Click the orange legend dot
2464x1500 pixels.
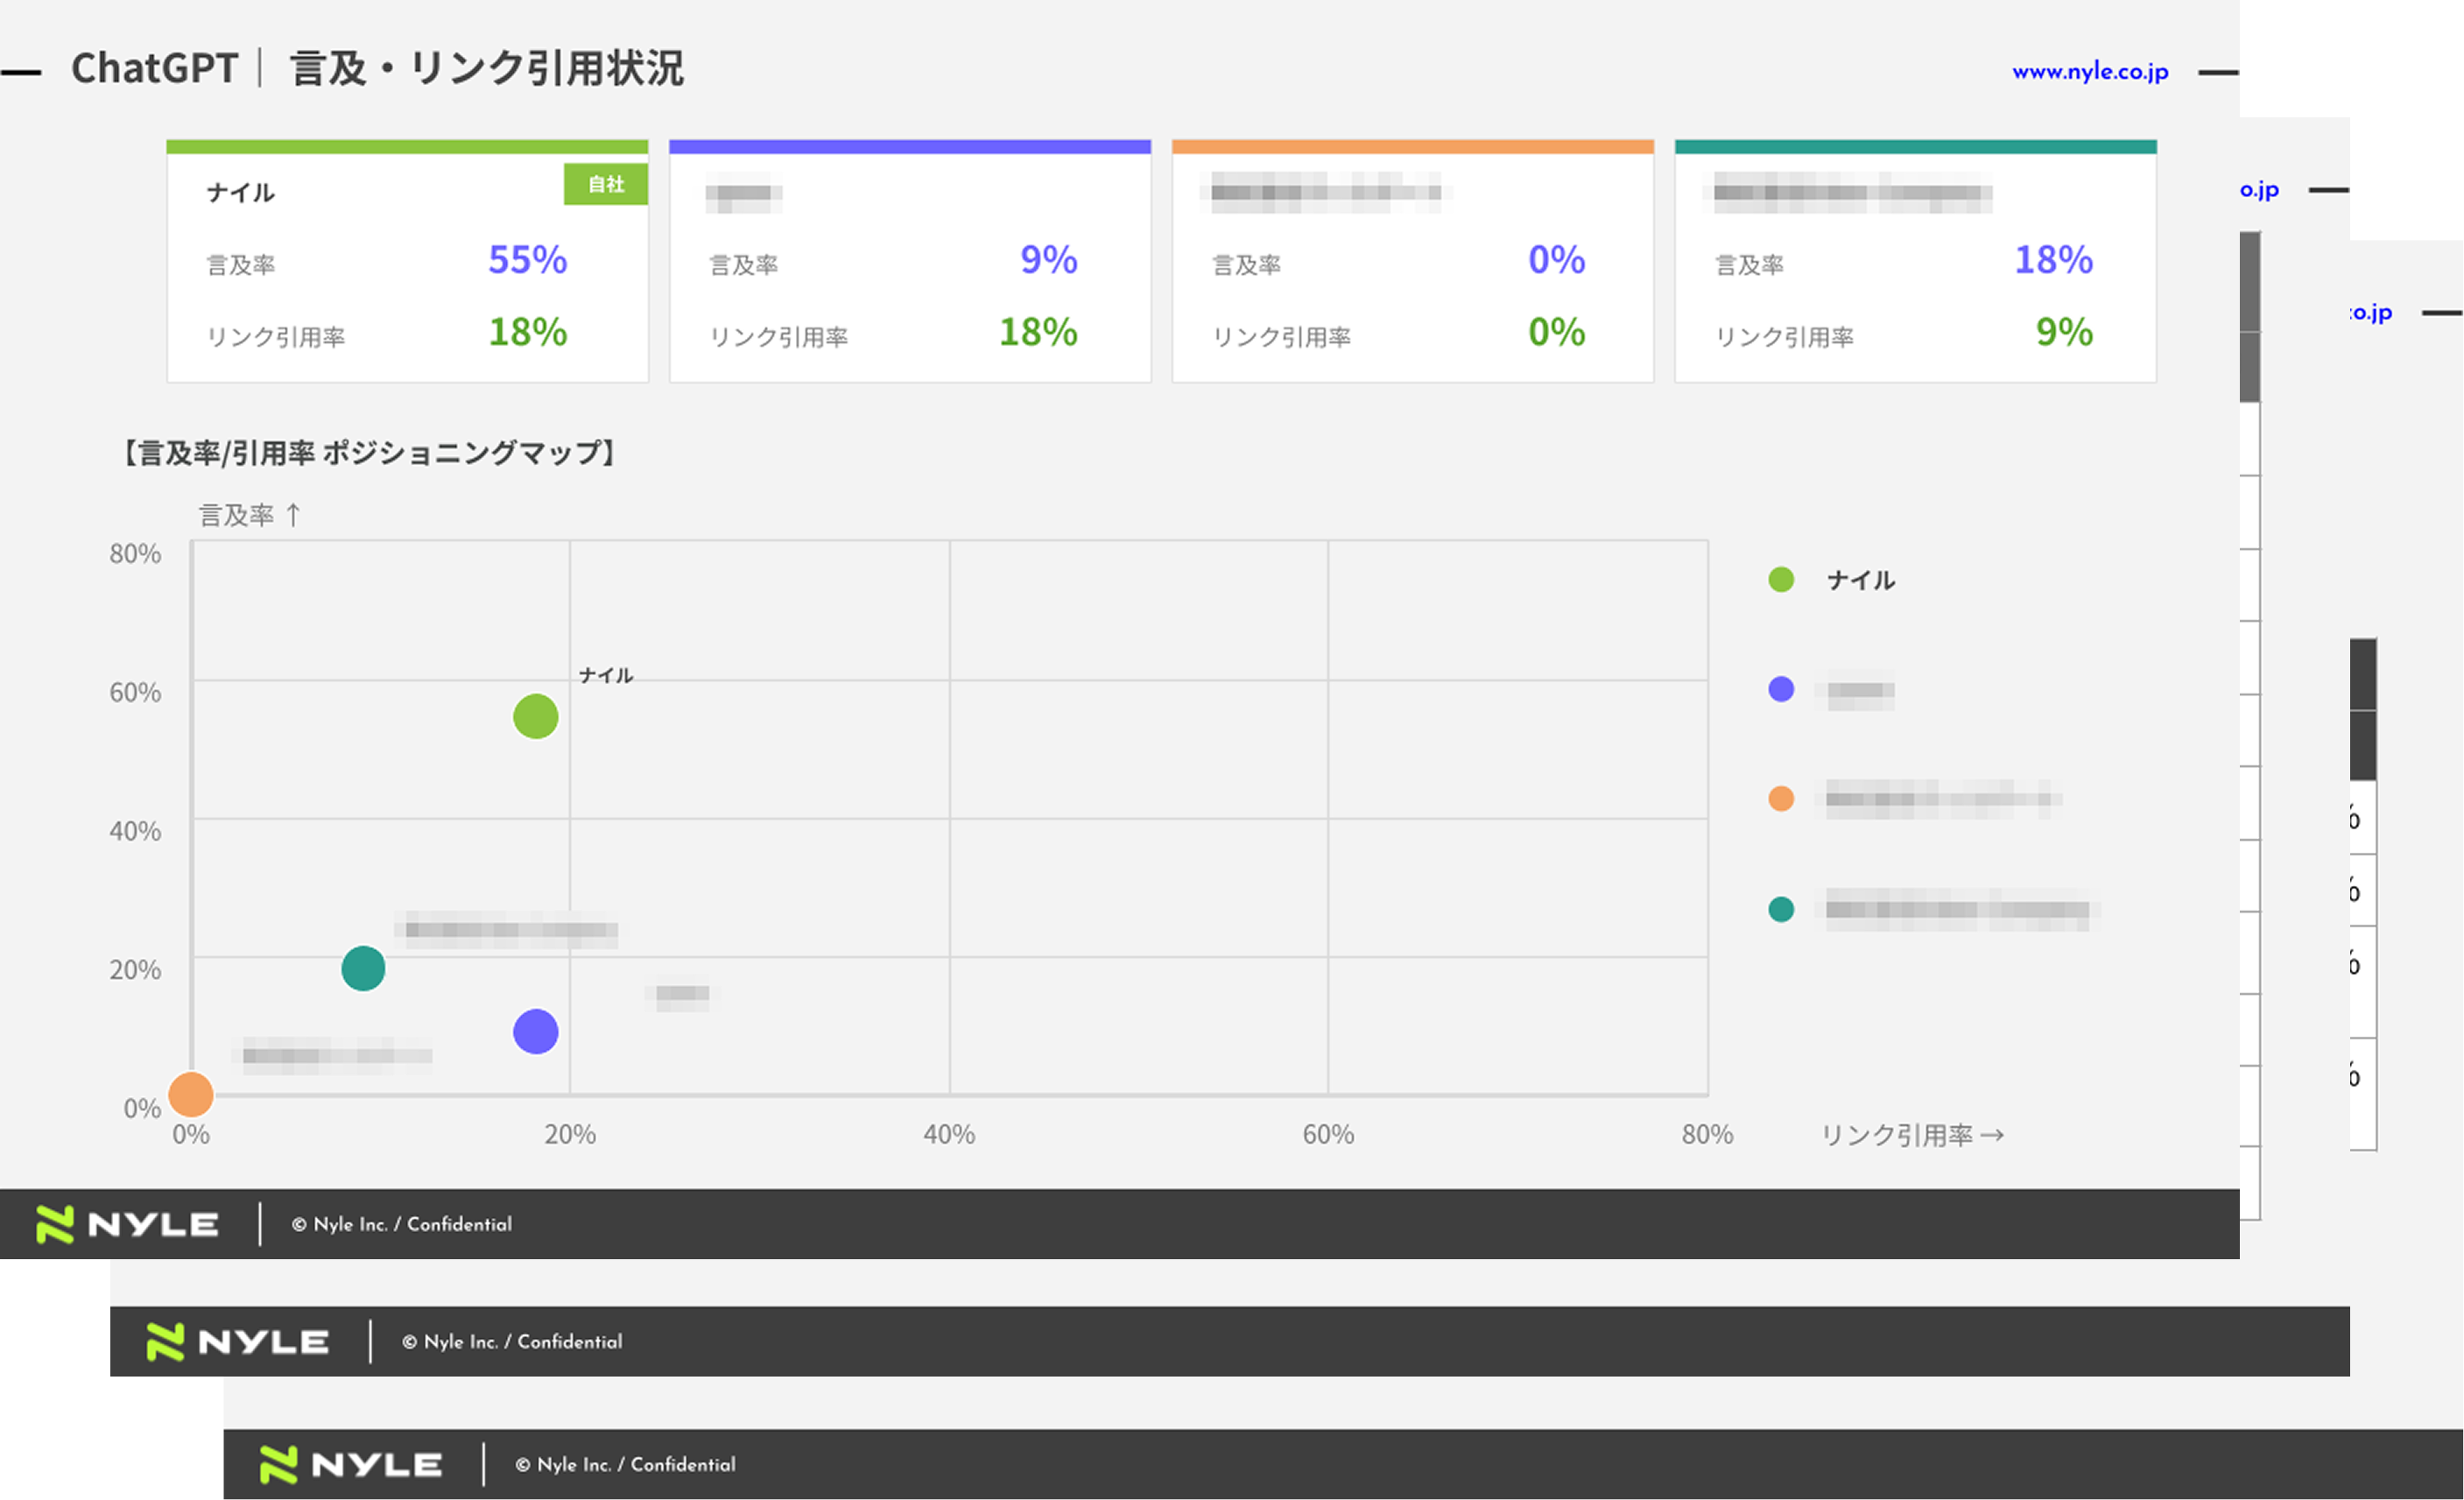pyautogui.click(x=1781, y=799)
